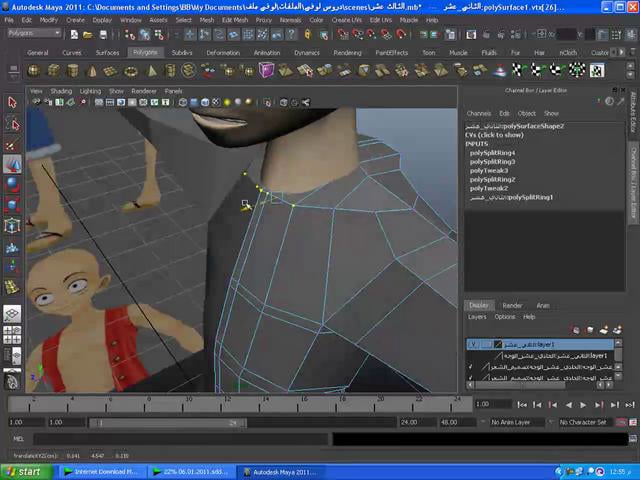The height and width of the screenshot is (480, 640).
Task: Toggle smooth shade all in viewport toolbar
Action: [x=194, y=102]
